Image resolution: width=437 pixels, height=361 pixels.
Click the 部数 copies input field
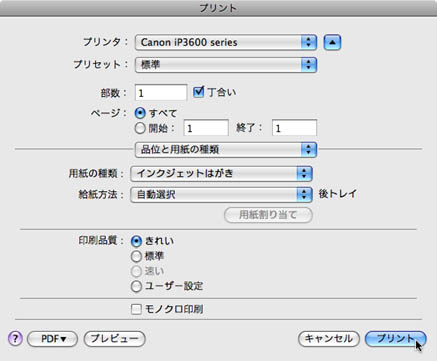[x=161, y=92]
